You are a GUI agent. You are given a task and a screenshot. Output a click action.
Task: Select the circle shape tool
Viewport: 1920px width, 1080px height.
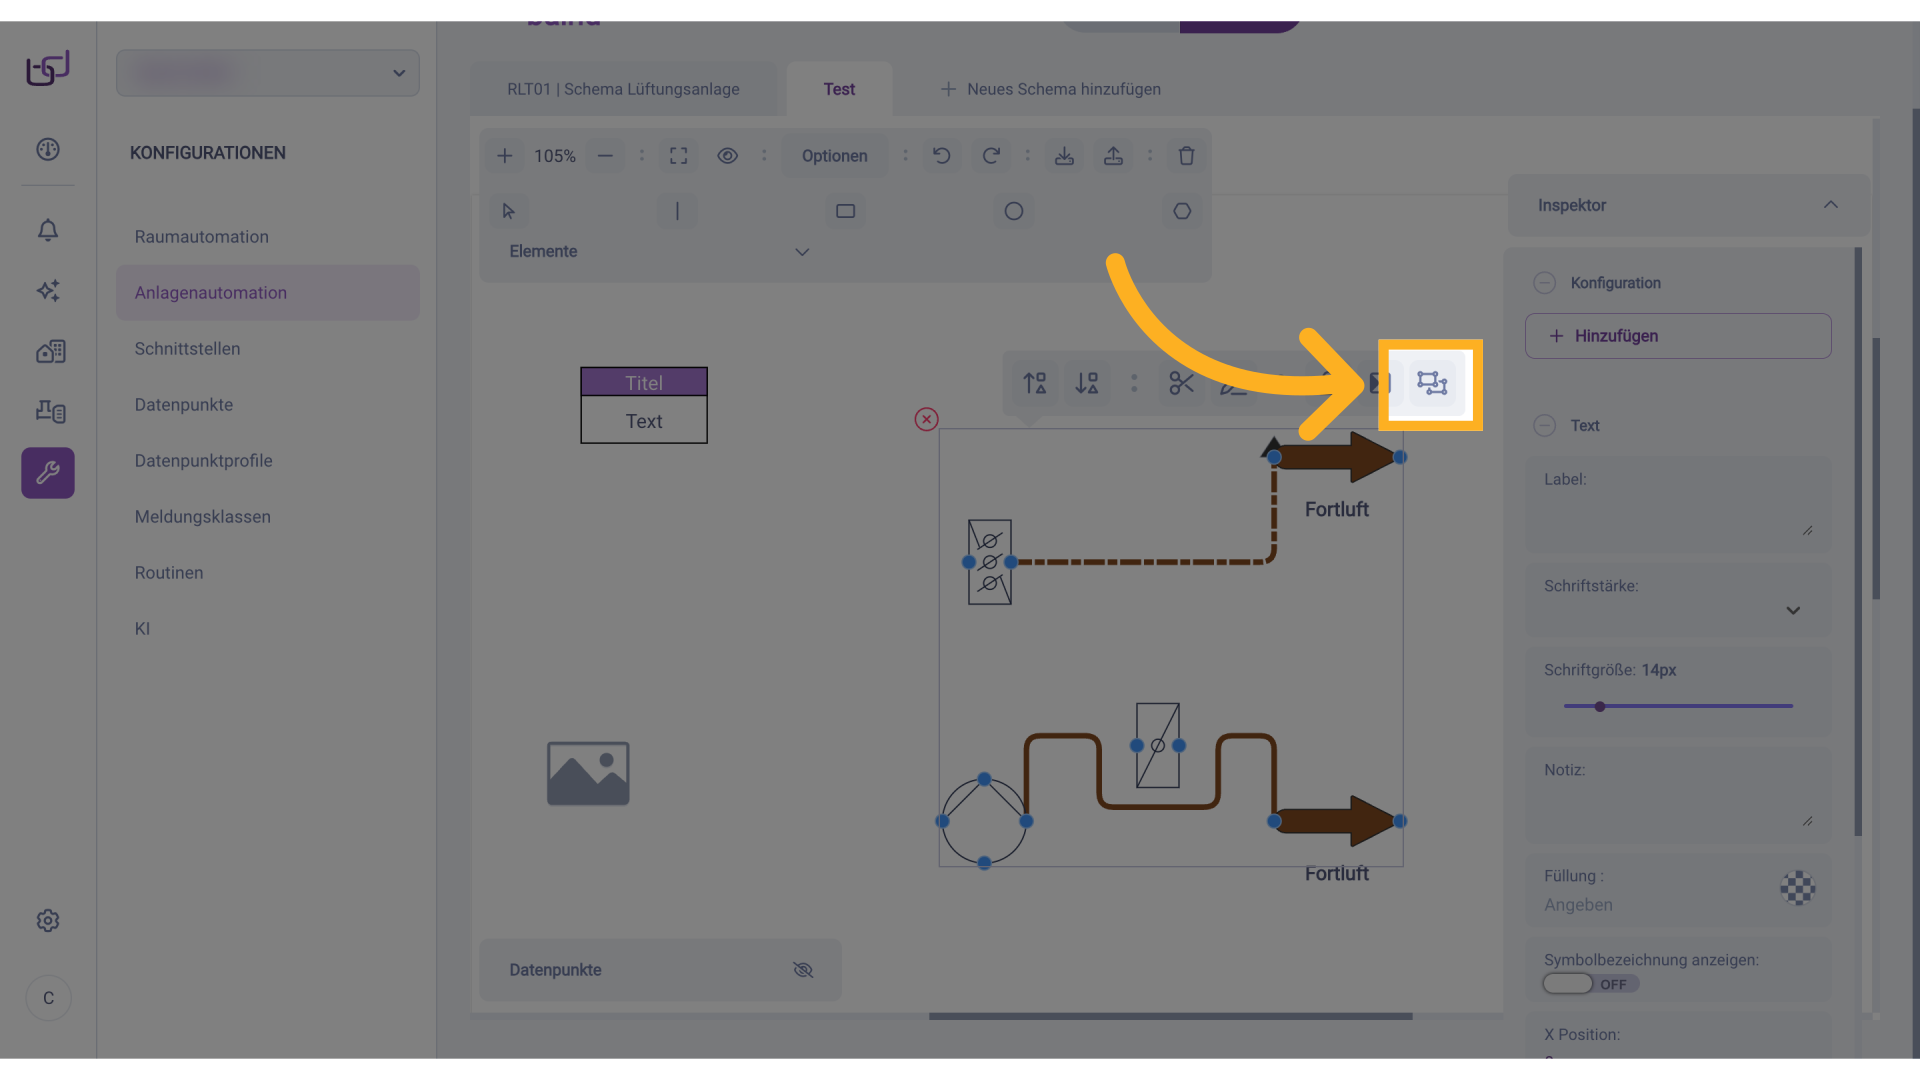click(1013, 211)
